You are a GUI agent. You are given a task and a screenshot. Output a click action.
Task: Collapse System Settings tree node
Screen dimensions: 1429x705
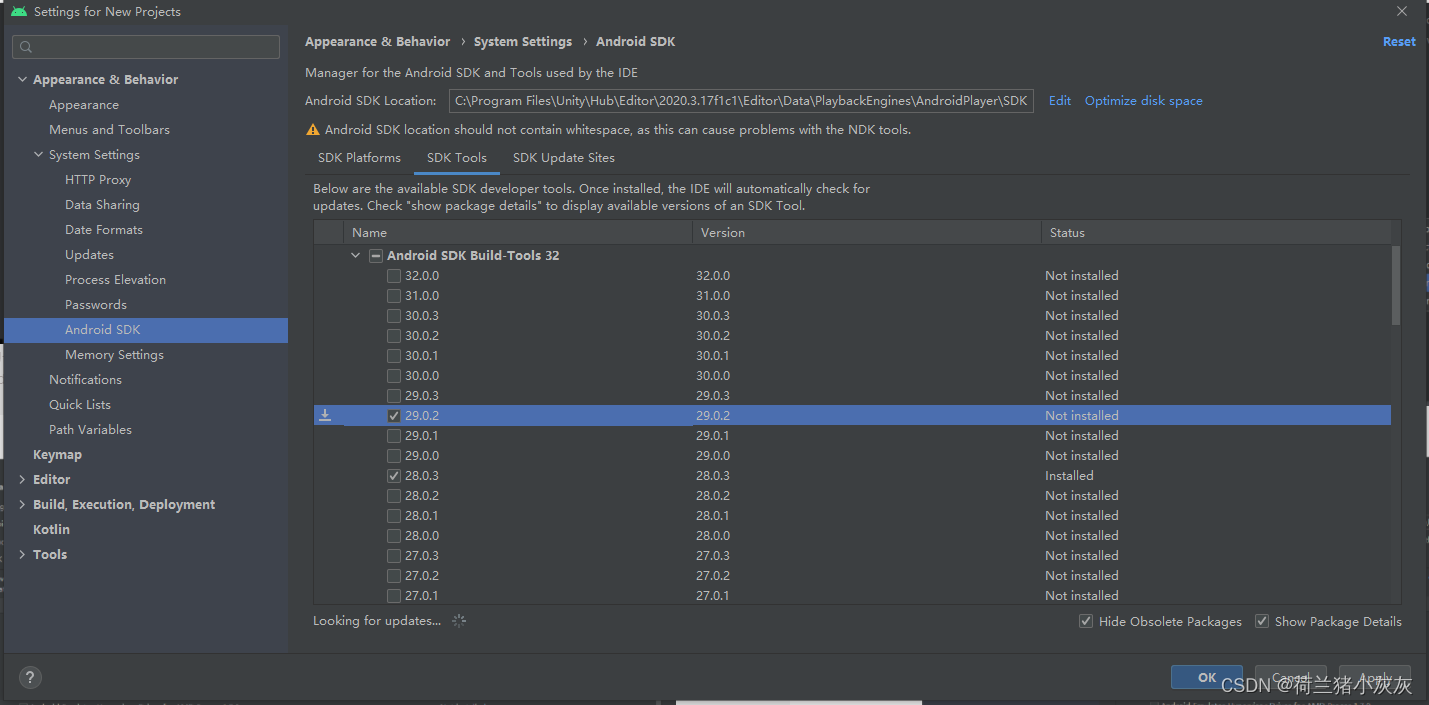38,155
